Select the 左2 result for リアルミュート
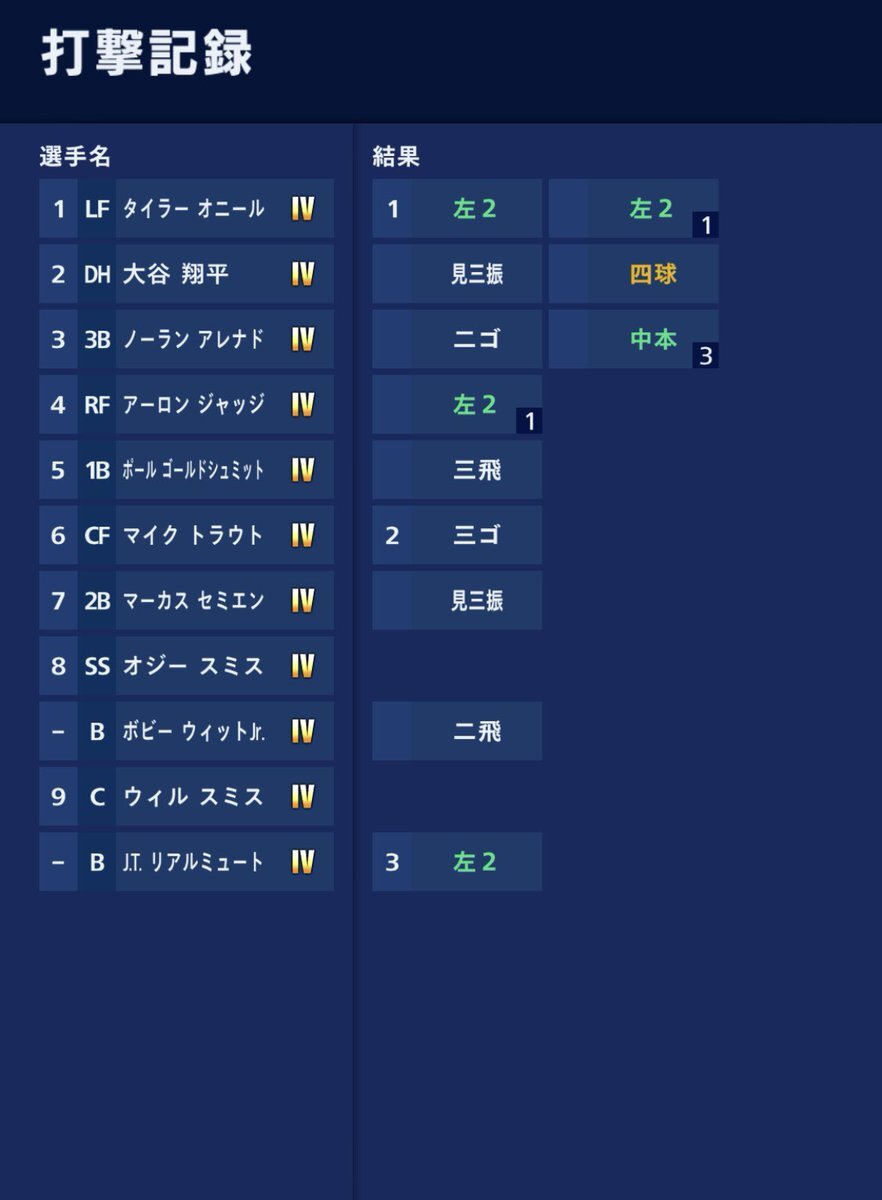This screenshot has width=882, height=1200. pos(457,862)
